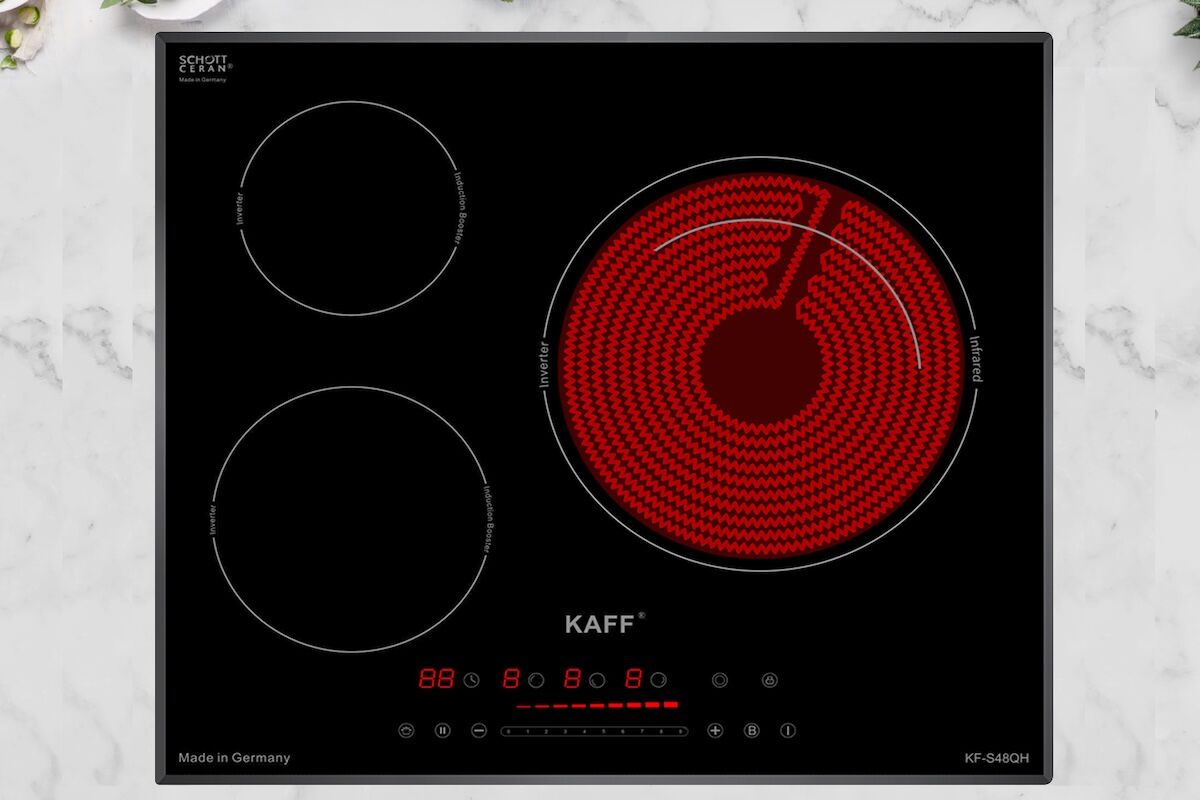Click the SCHOTT CERAN logo
1200x800 pixels.
click(205, 67)
